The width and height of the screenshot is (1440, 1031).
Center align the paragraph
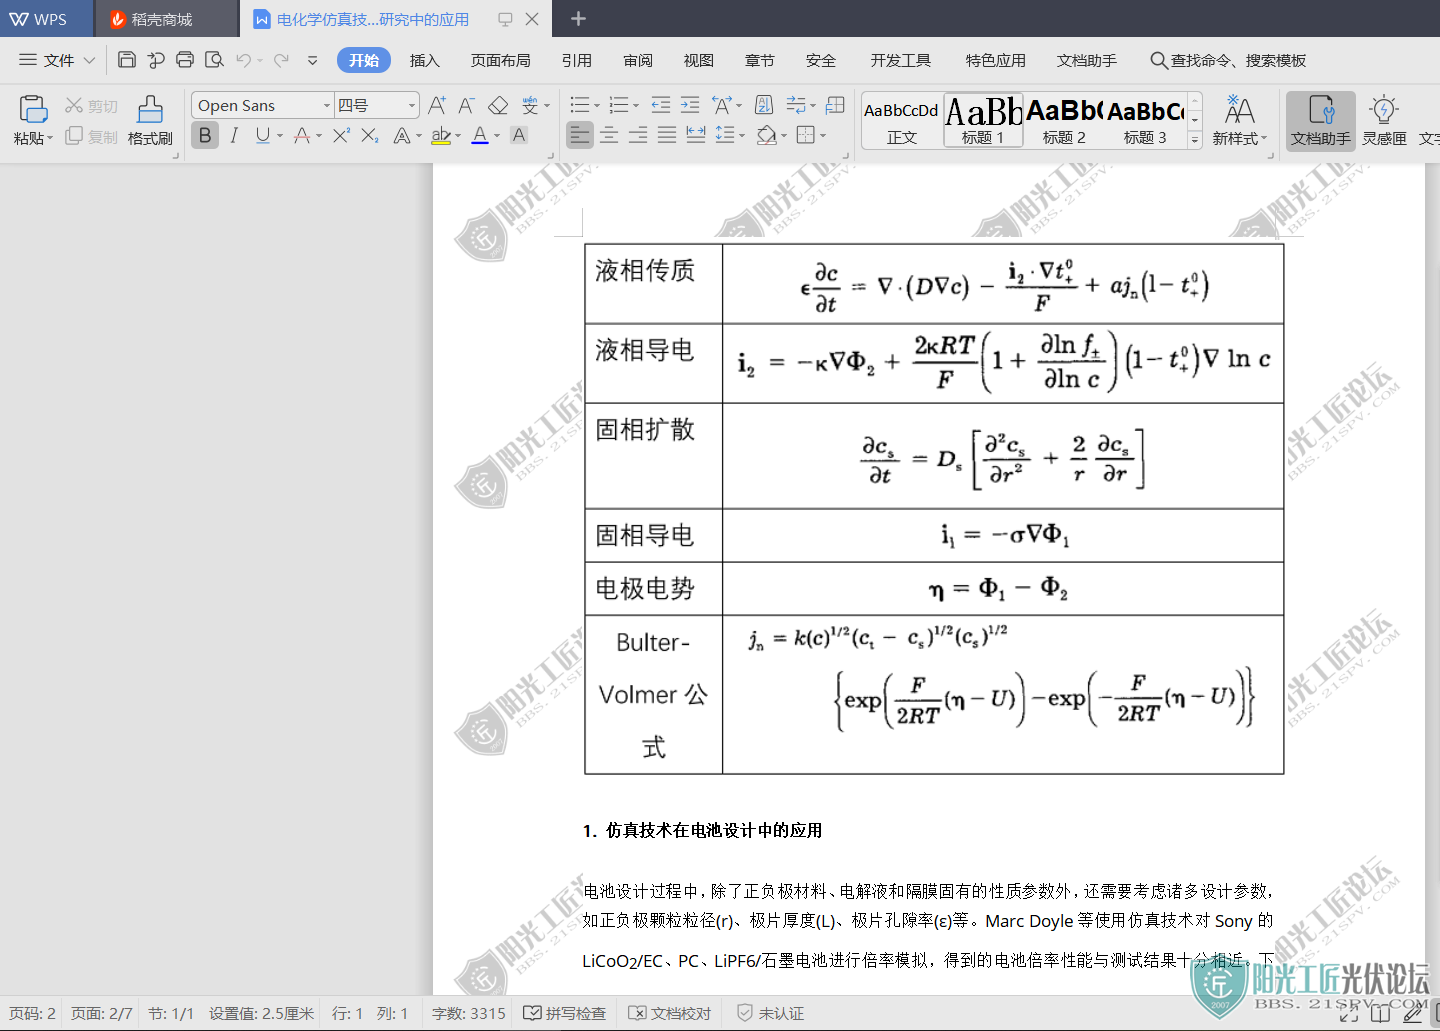[609, 135]
